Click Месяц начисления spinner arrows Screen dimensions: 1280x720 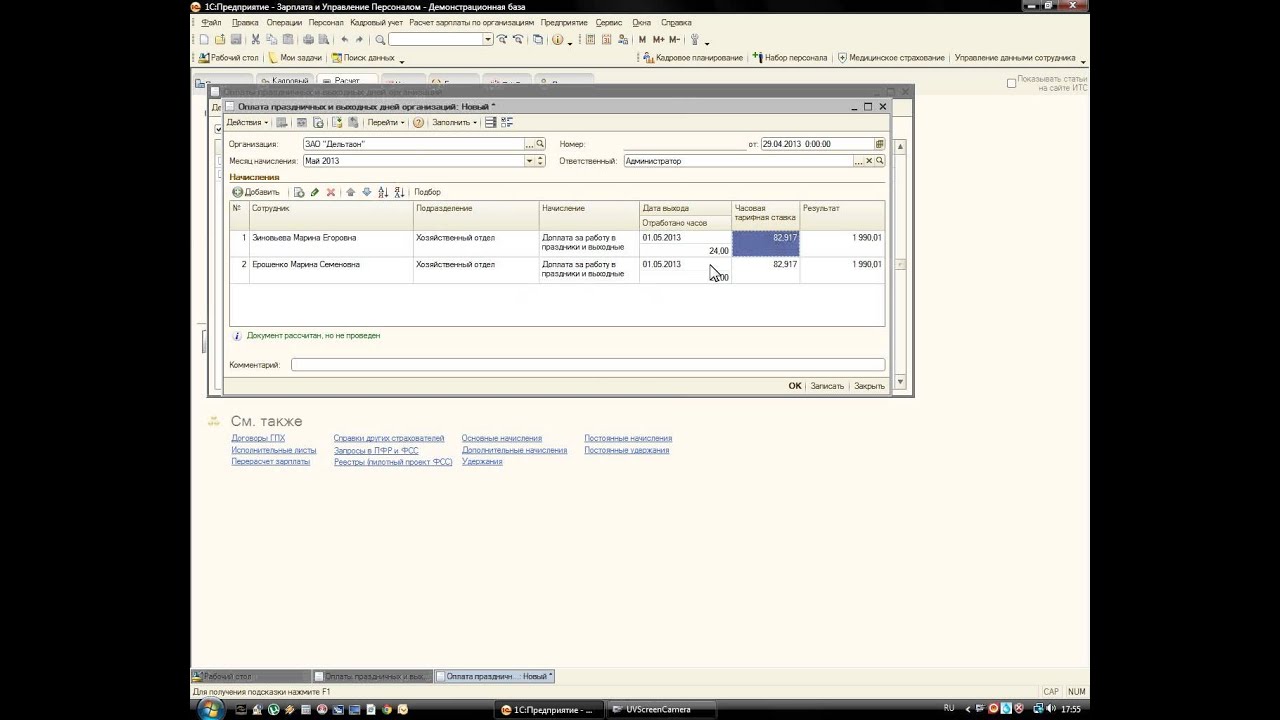point(540,161)
